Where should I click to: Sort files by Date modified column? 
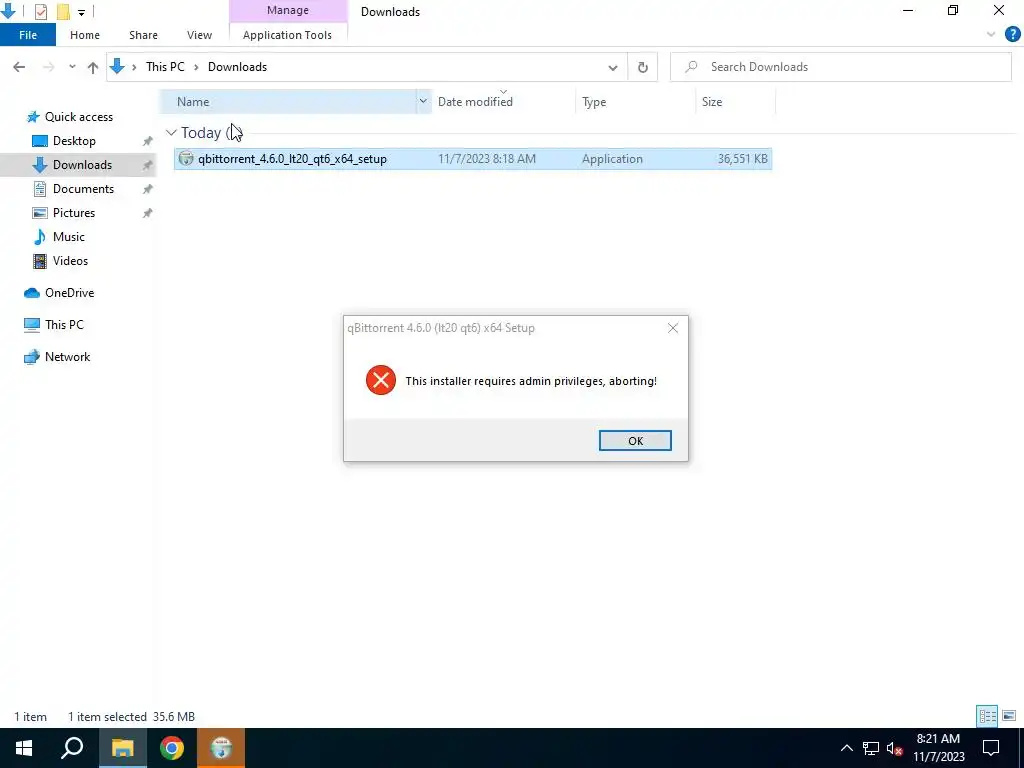(x=503, y=102)
